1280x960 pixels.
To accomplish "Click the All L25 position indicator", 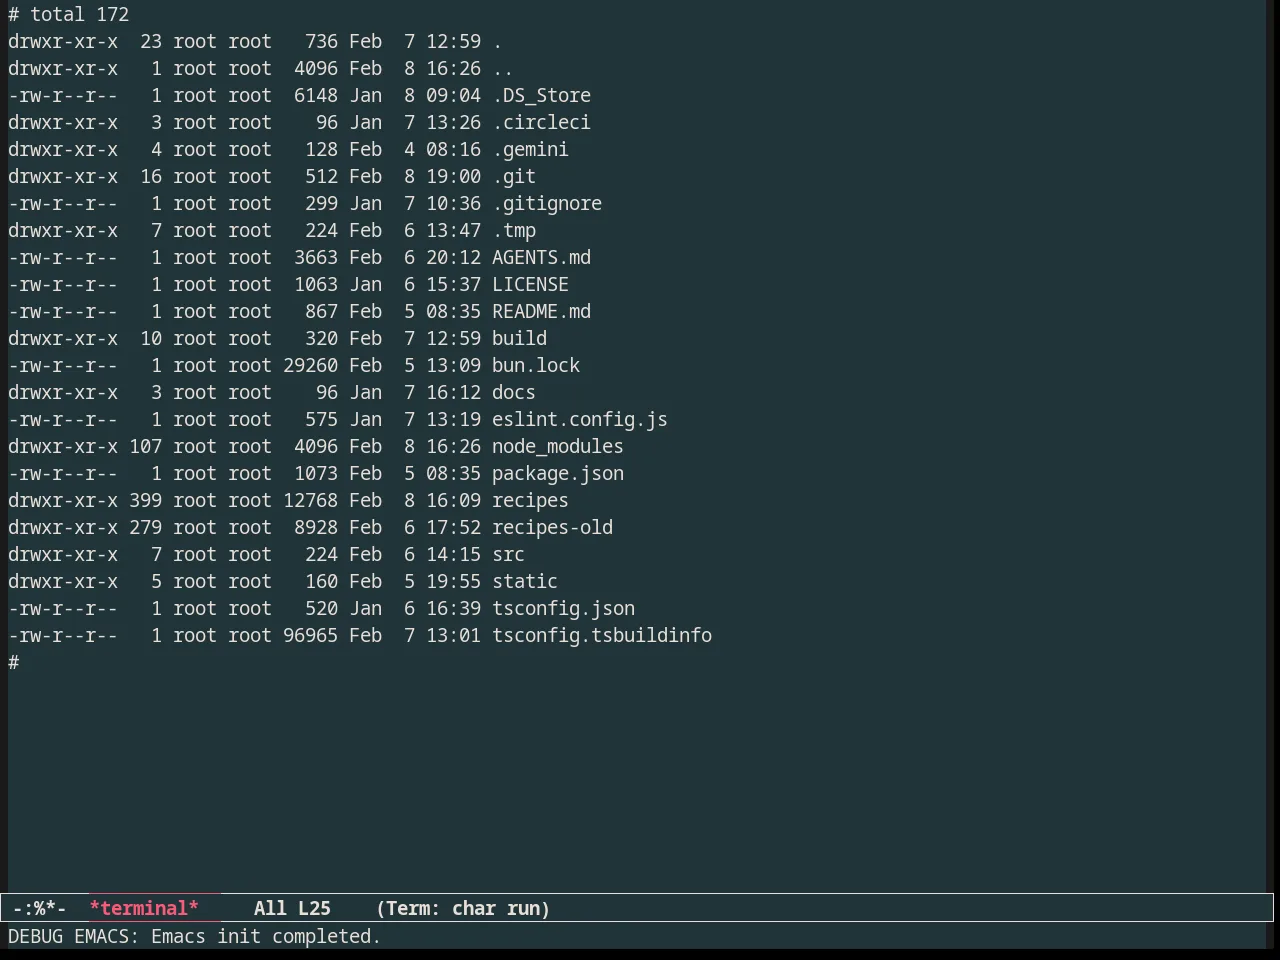I will point(292,908).
